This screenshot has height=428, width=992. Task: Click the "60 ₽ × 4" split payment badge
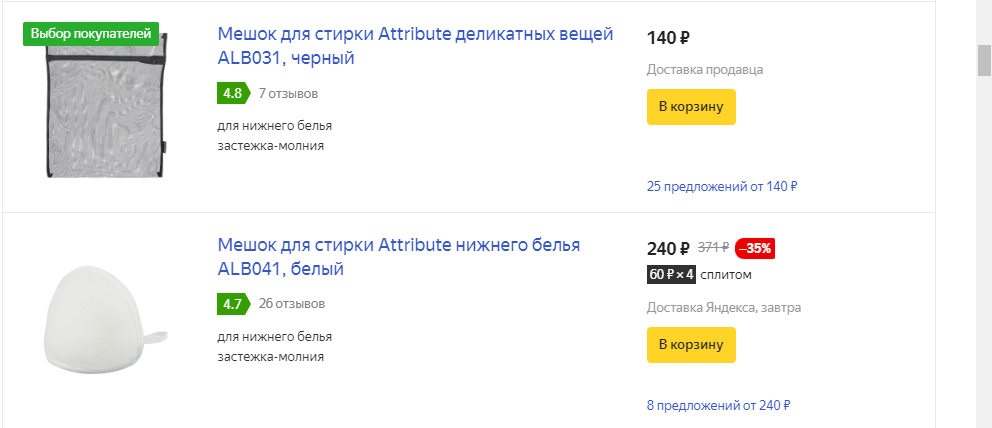671,275
